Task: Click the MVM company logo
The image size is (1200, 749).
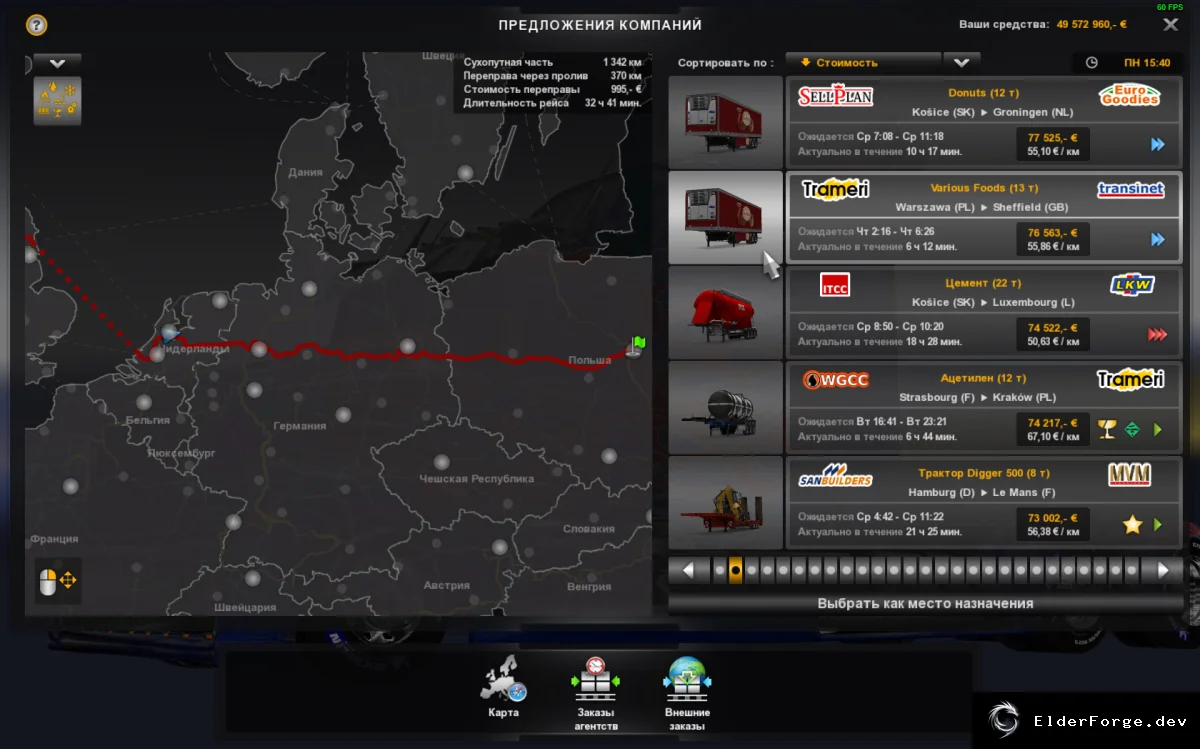Action: click(1130, 474)
